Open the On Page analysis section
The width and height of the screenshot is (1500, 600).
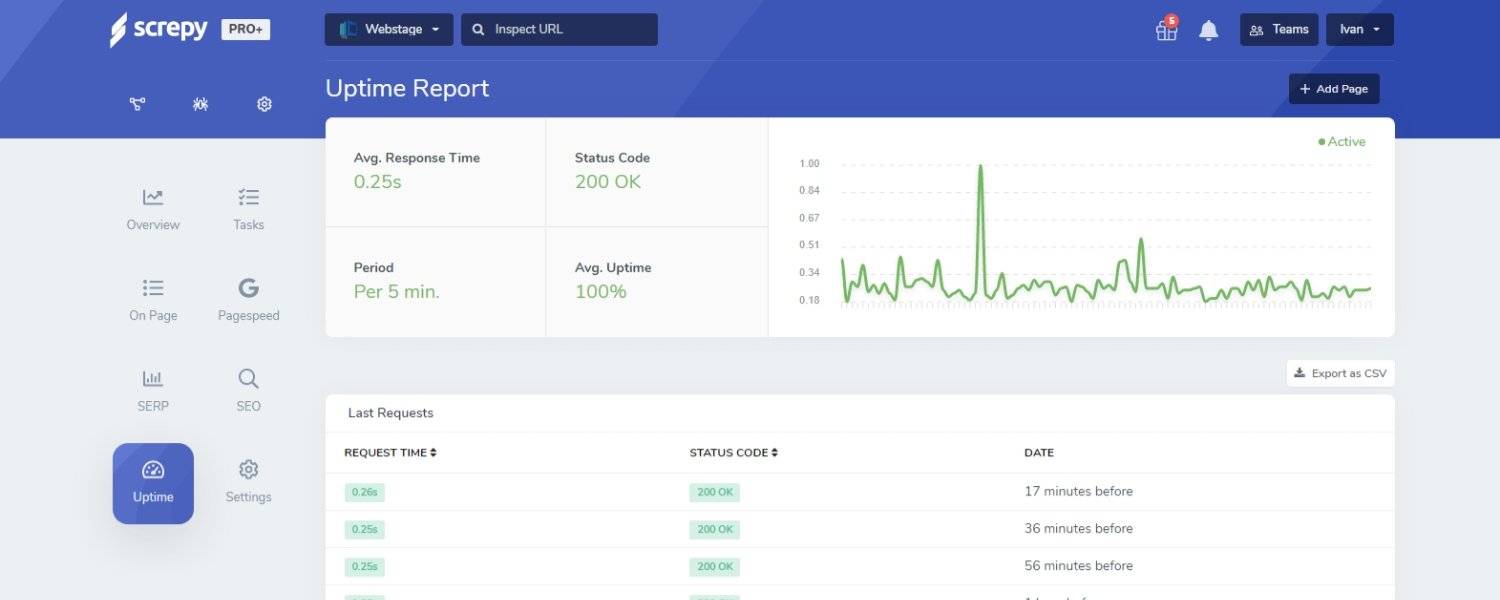[x=152, y=297]
